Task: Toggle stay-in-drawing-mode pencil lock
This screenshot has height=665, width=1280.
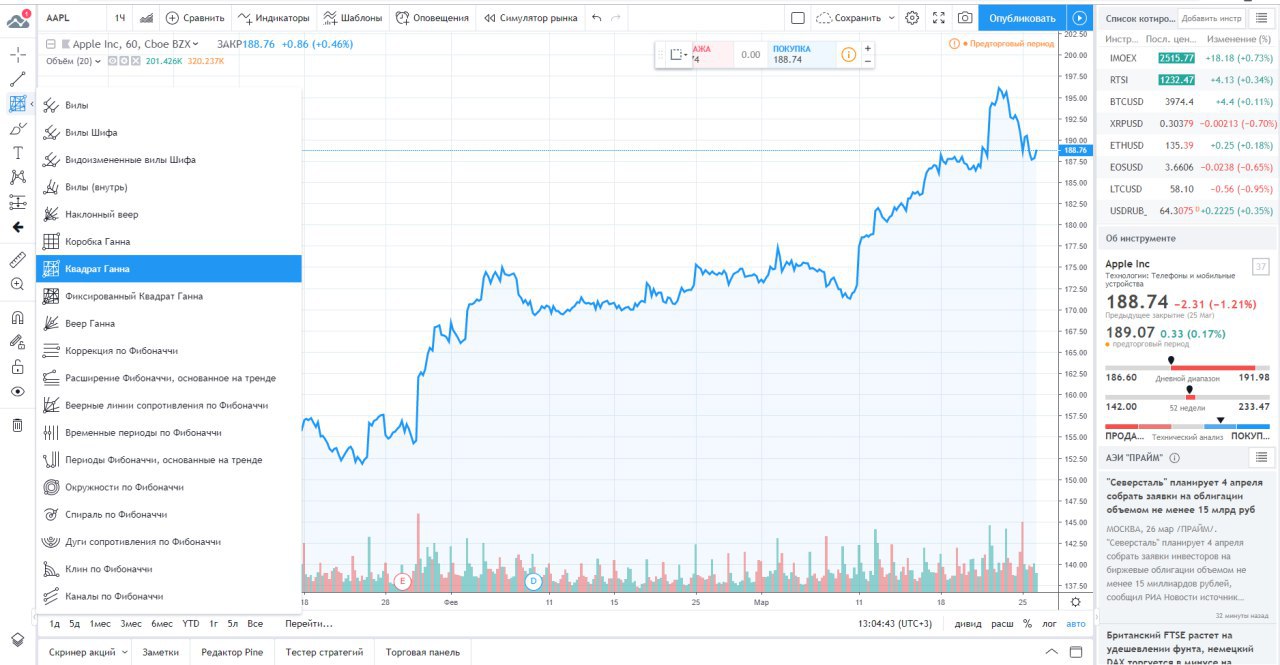Action: tap(17, 342)
